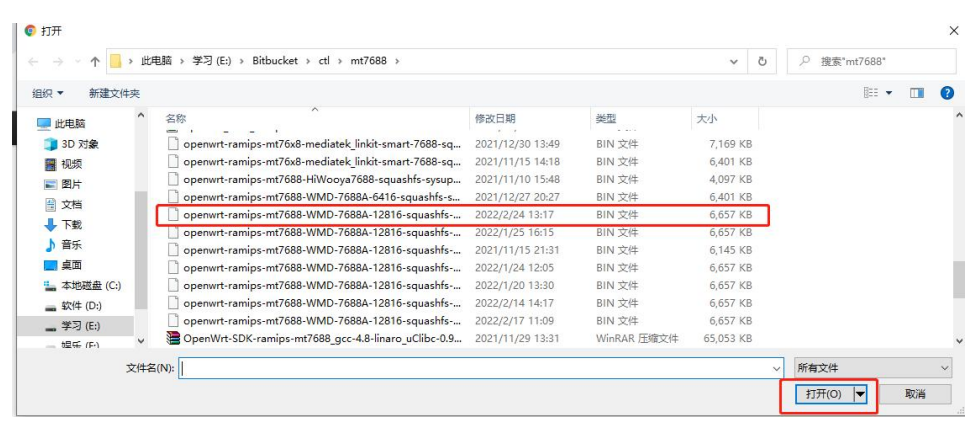Select the 本地磁盘 (C:) drive
Screen dimensions: 975x432
90,286
